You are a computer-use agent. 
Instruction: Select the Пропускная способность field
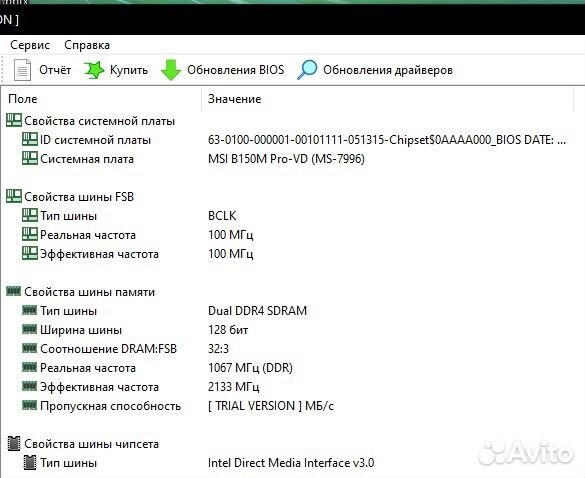tap(110, 406)
